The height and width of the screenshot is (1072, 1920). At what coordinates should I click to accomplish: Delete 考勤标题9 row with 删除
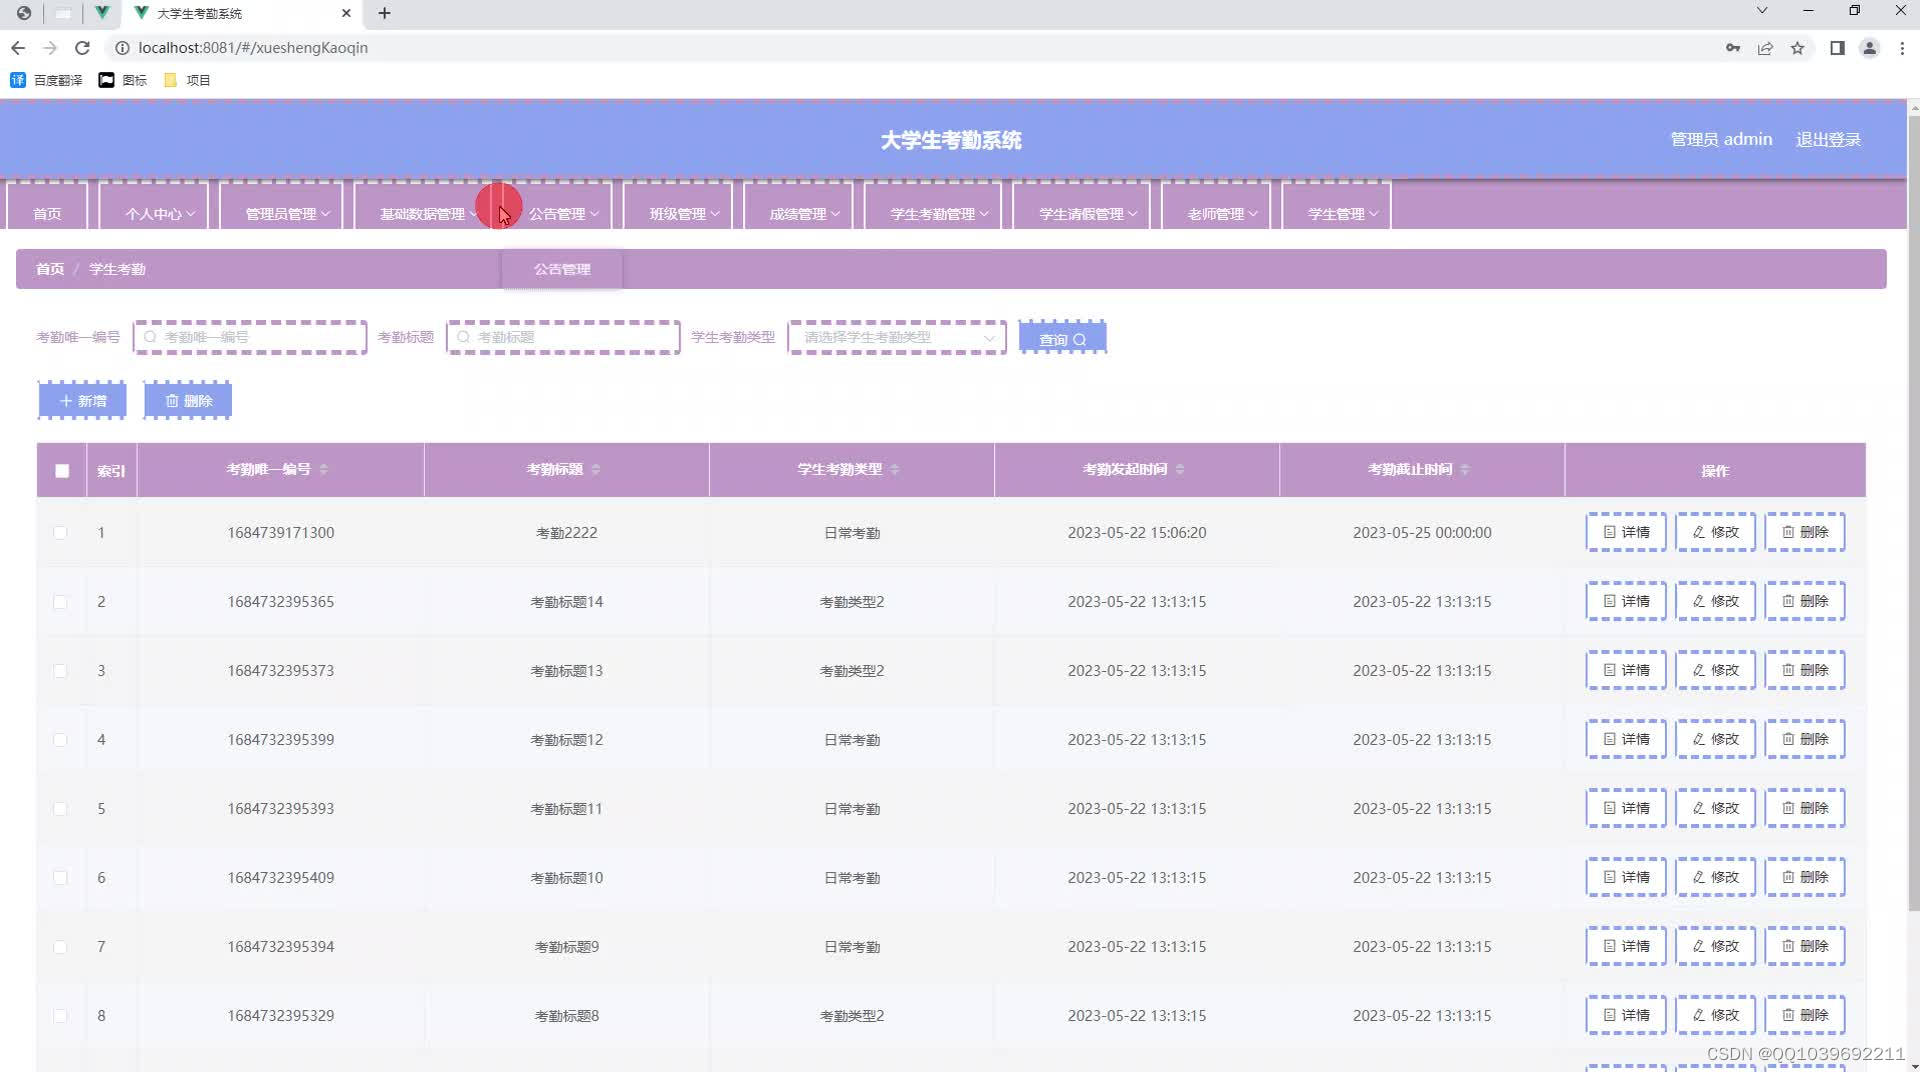[x=1805, y=946]
